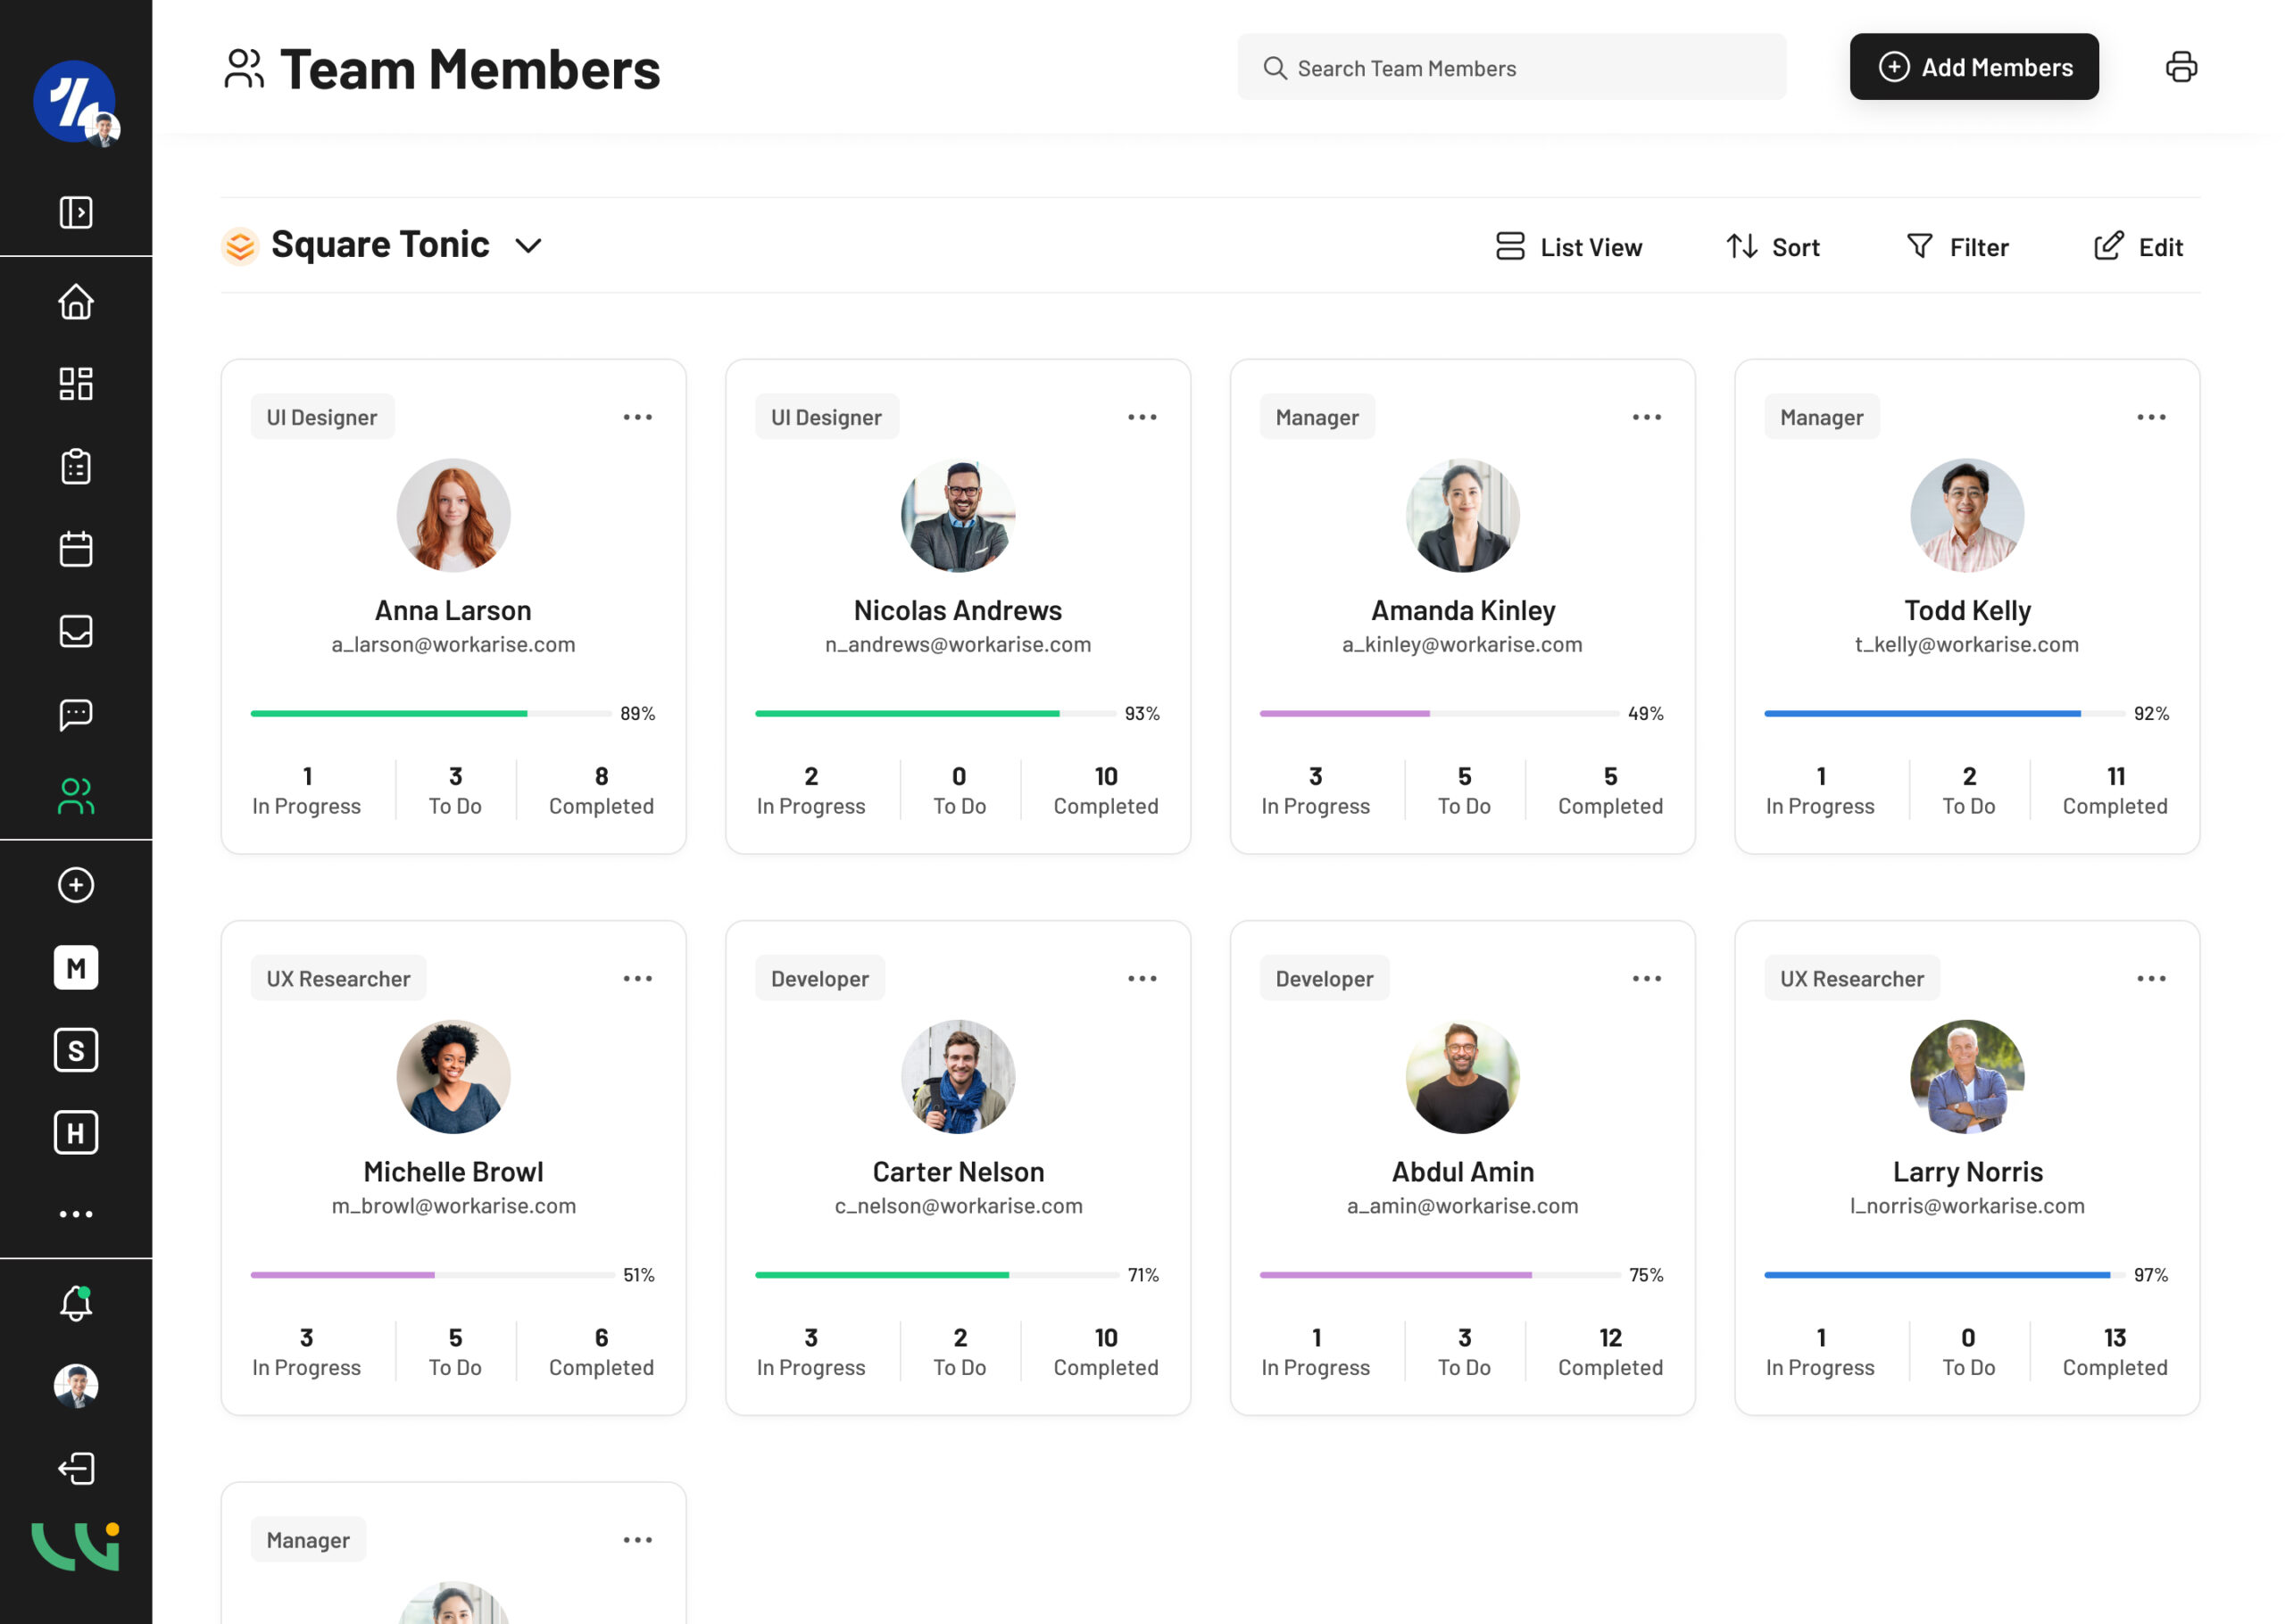Click the Edit button
2285x1624 pixels.
2138,247
